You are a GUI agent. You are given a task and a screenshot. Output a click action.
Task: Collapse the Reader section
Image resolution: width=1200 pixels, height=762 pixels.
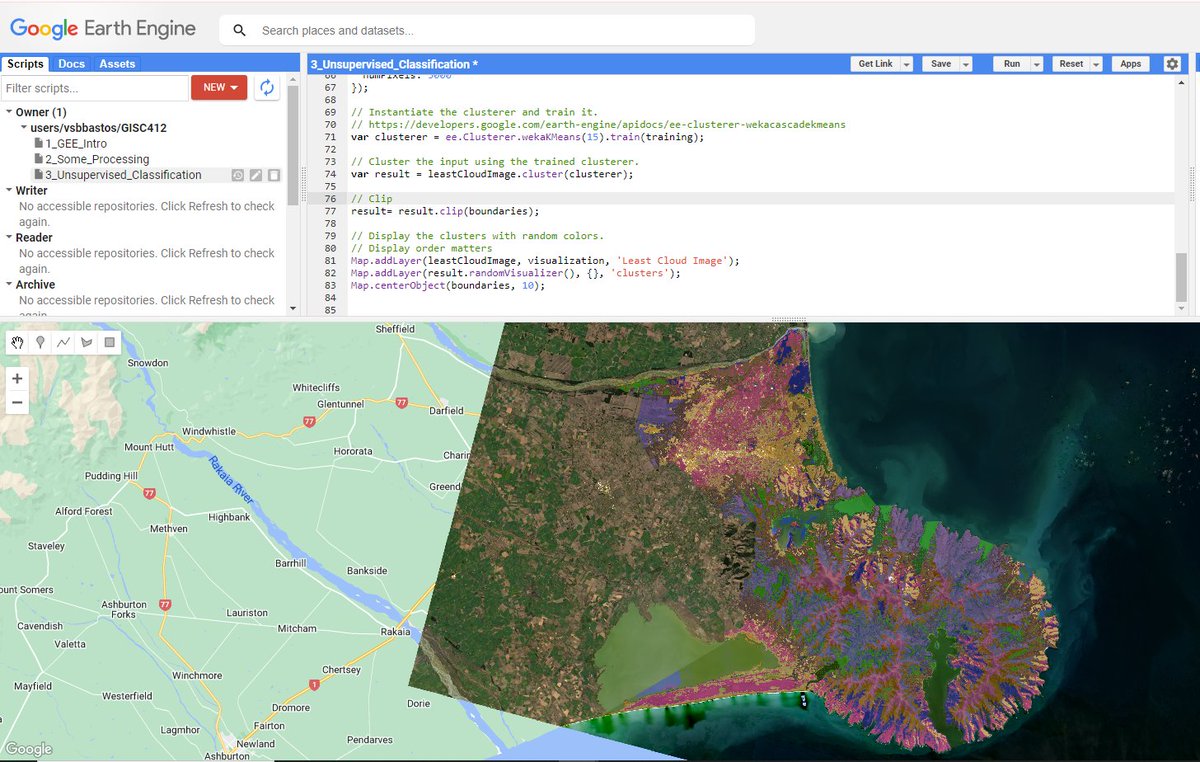click(x=10, y=237)
